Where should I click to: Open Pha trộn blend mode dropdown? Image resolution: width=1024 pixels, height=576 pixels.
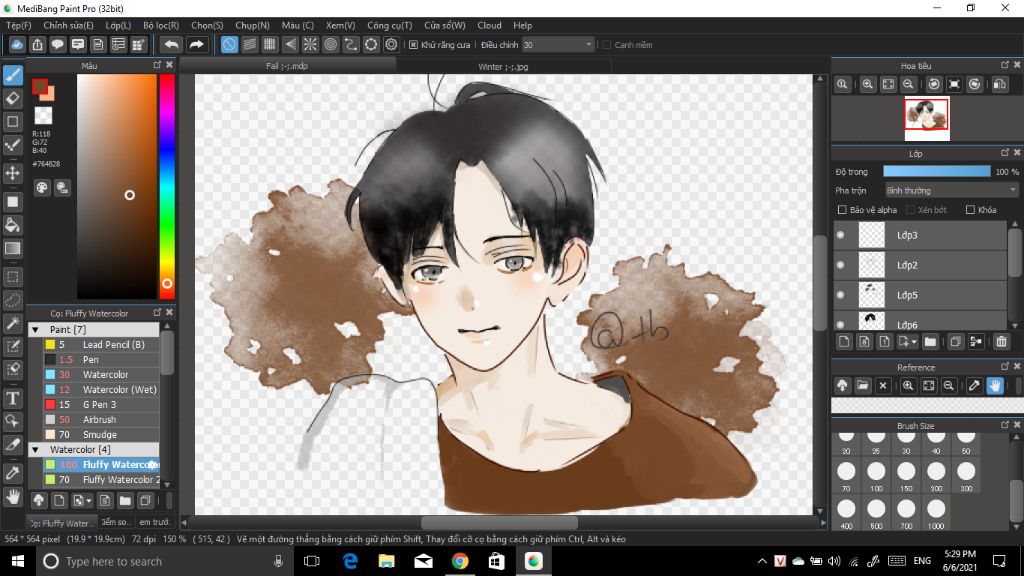click(951, 190)
